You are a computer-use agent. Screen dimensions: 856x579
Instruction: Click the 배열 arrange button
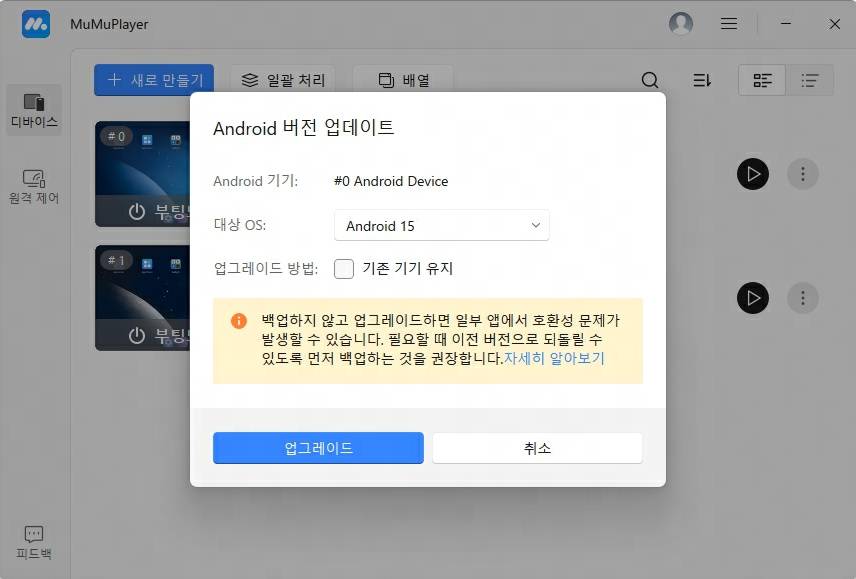(x=404, y=80)
